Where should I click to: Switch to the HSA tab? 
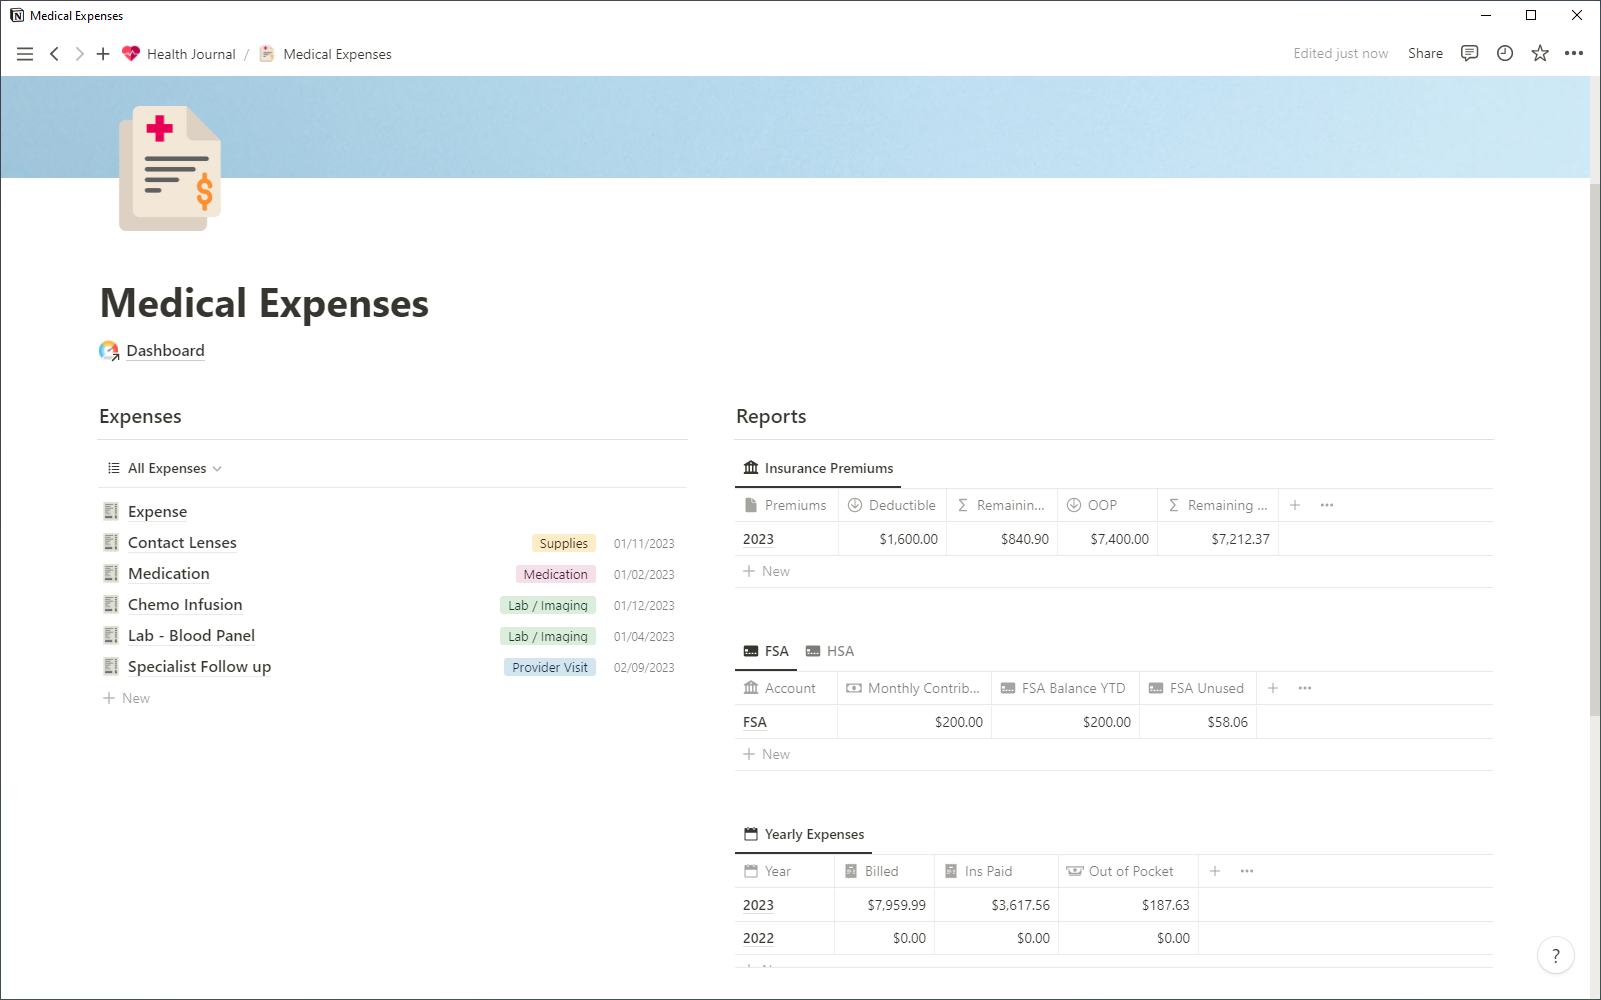tap(840, 651)
